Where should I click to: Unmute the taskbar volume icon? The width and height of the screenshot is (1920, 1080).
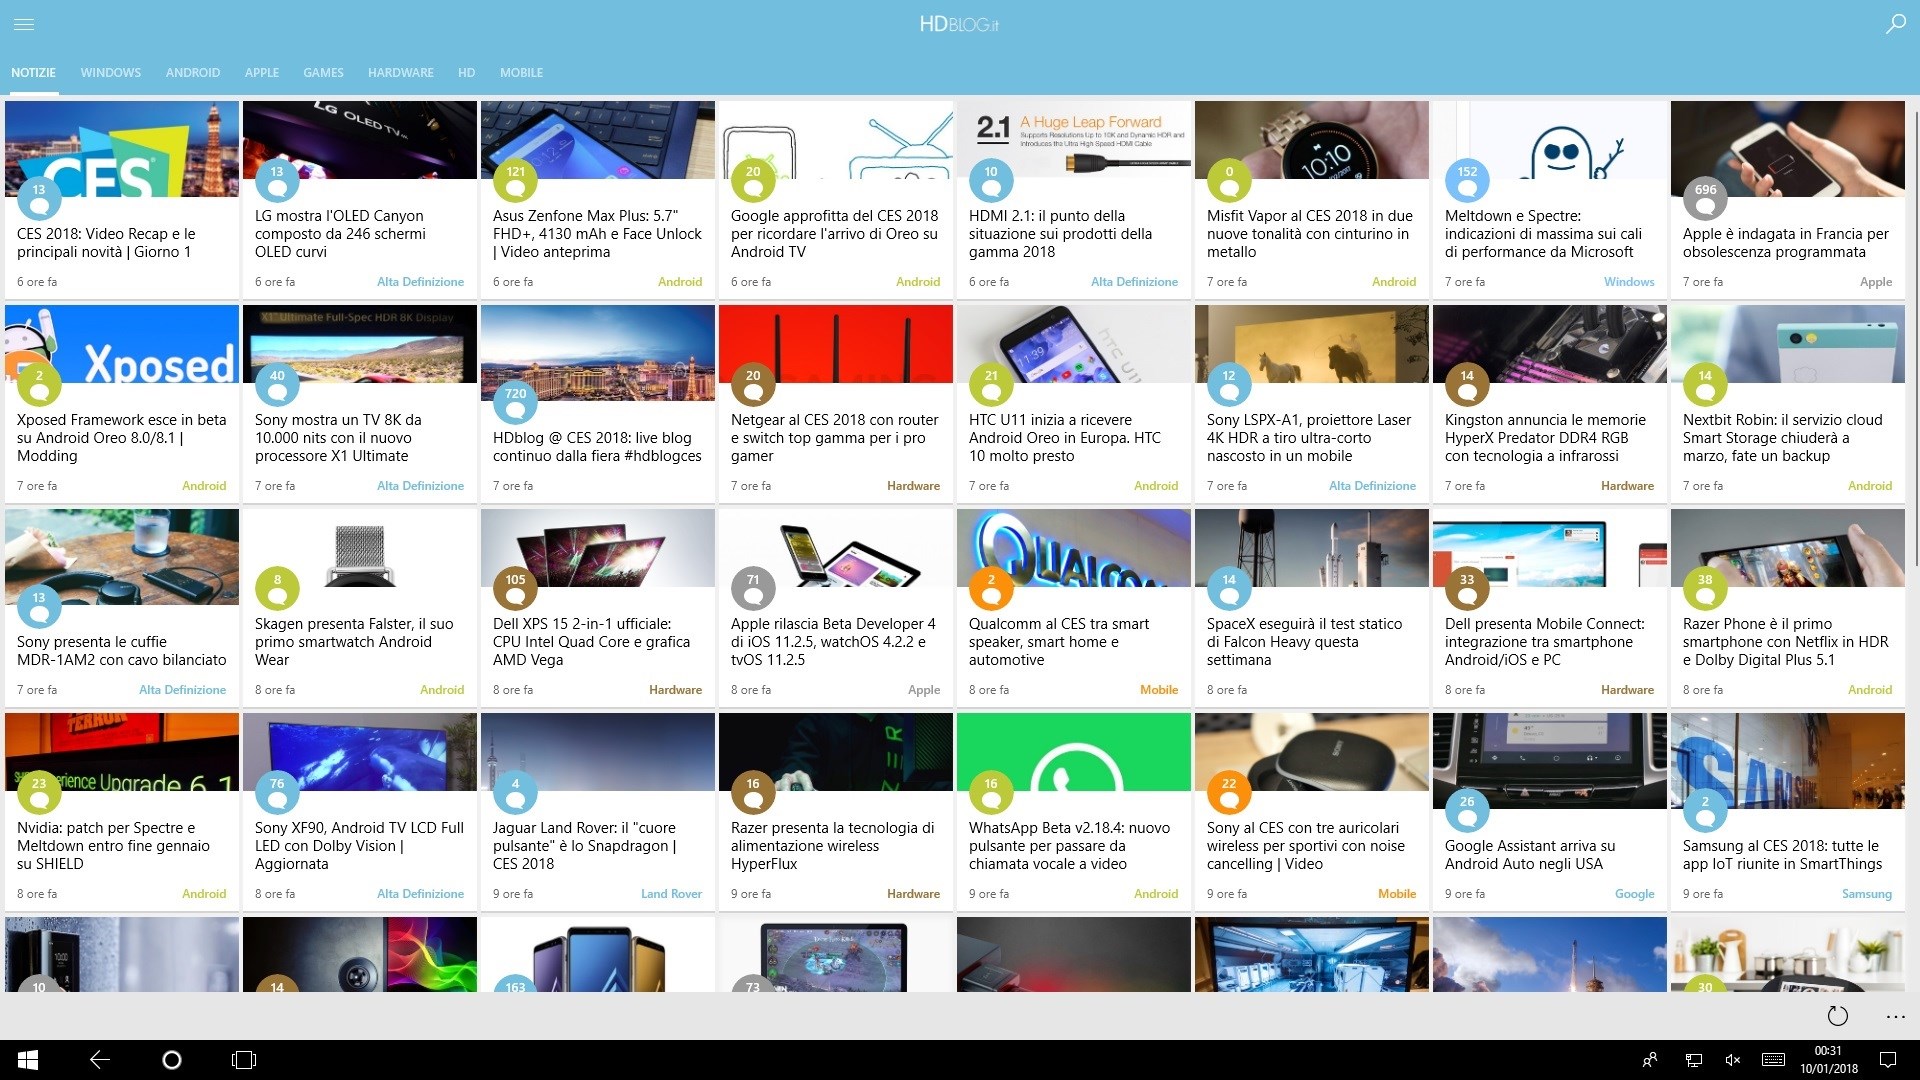click(1733, 1060)
